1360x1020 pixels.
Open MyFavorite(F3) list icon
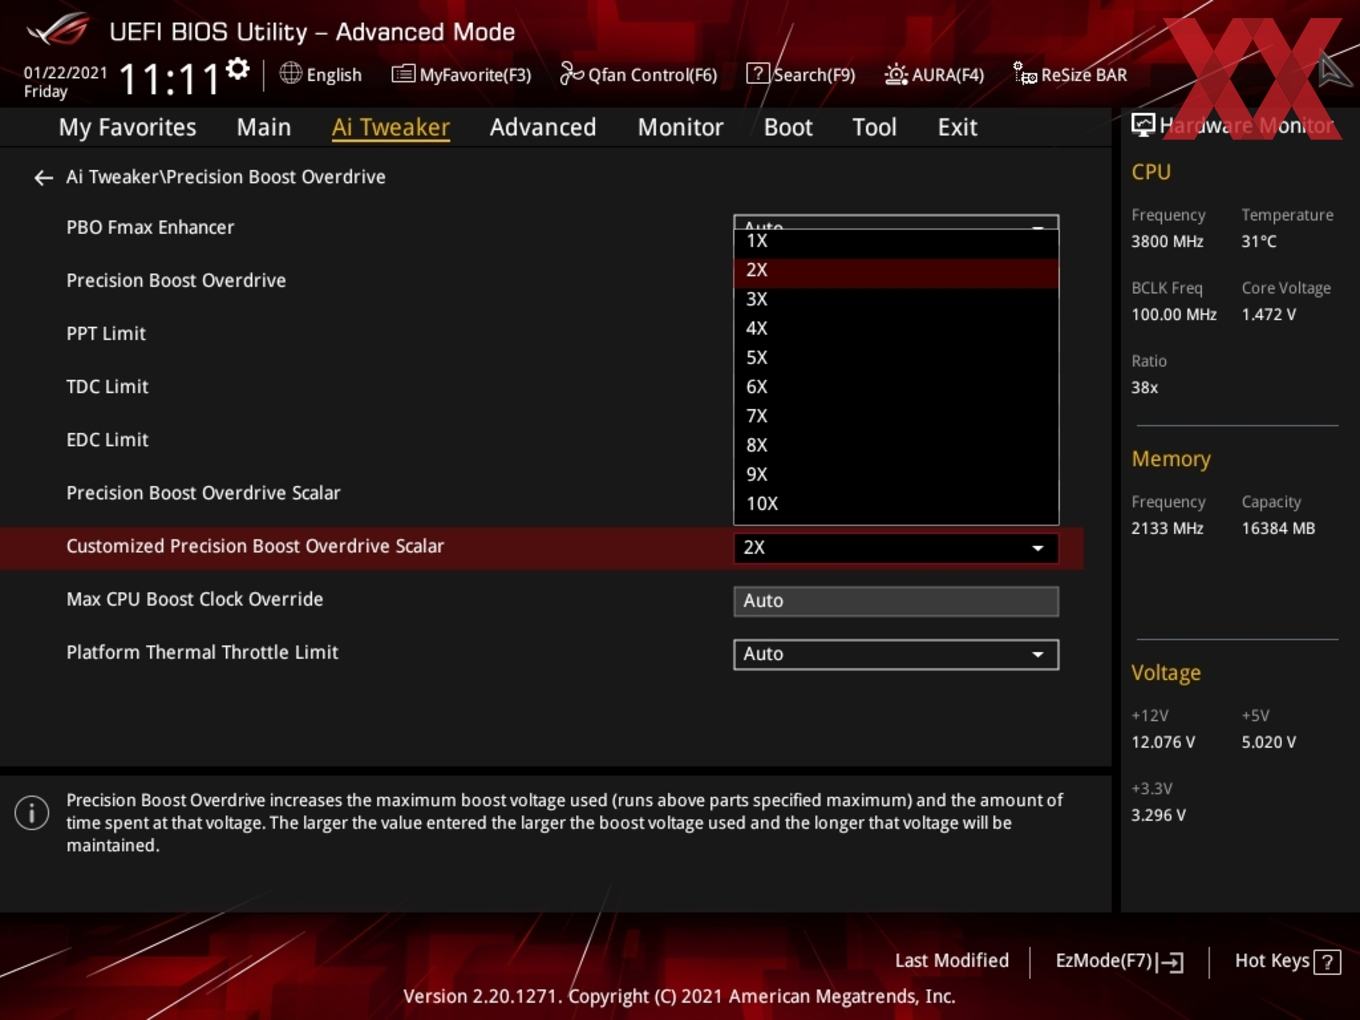pyautogui.click(x=403, y=74)
